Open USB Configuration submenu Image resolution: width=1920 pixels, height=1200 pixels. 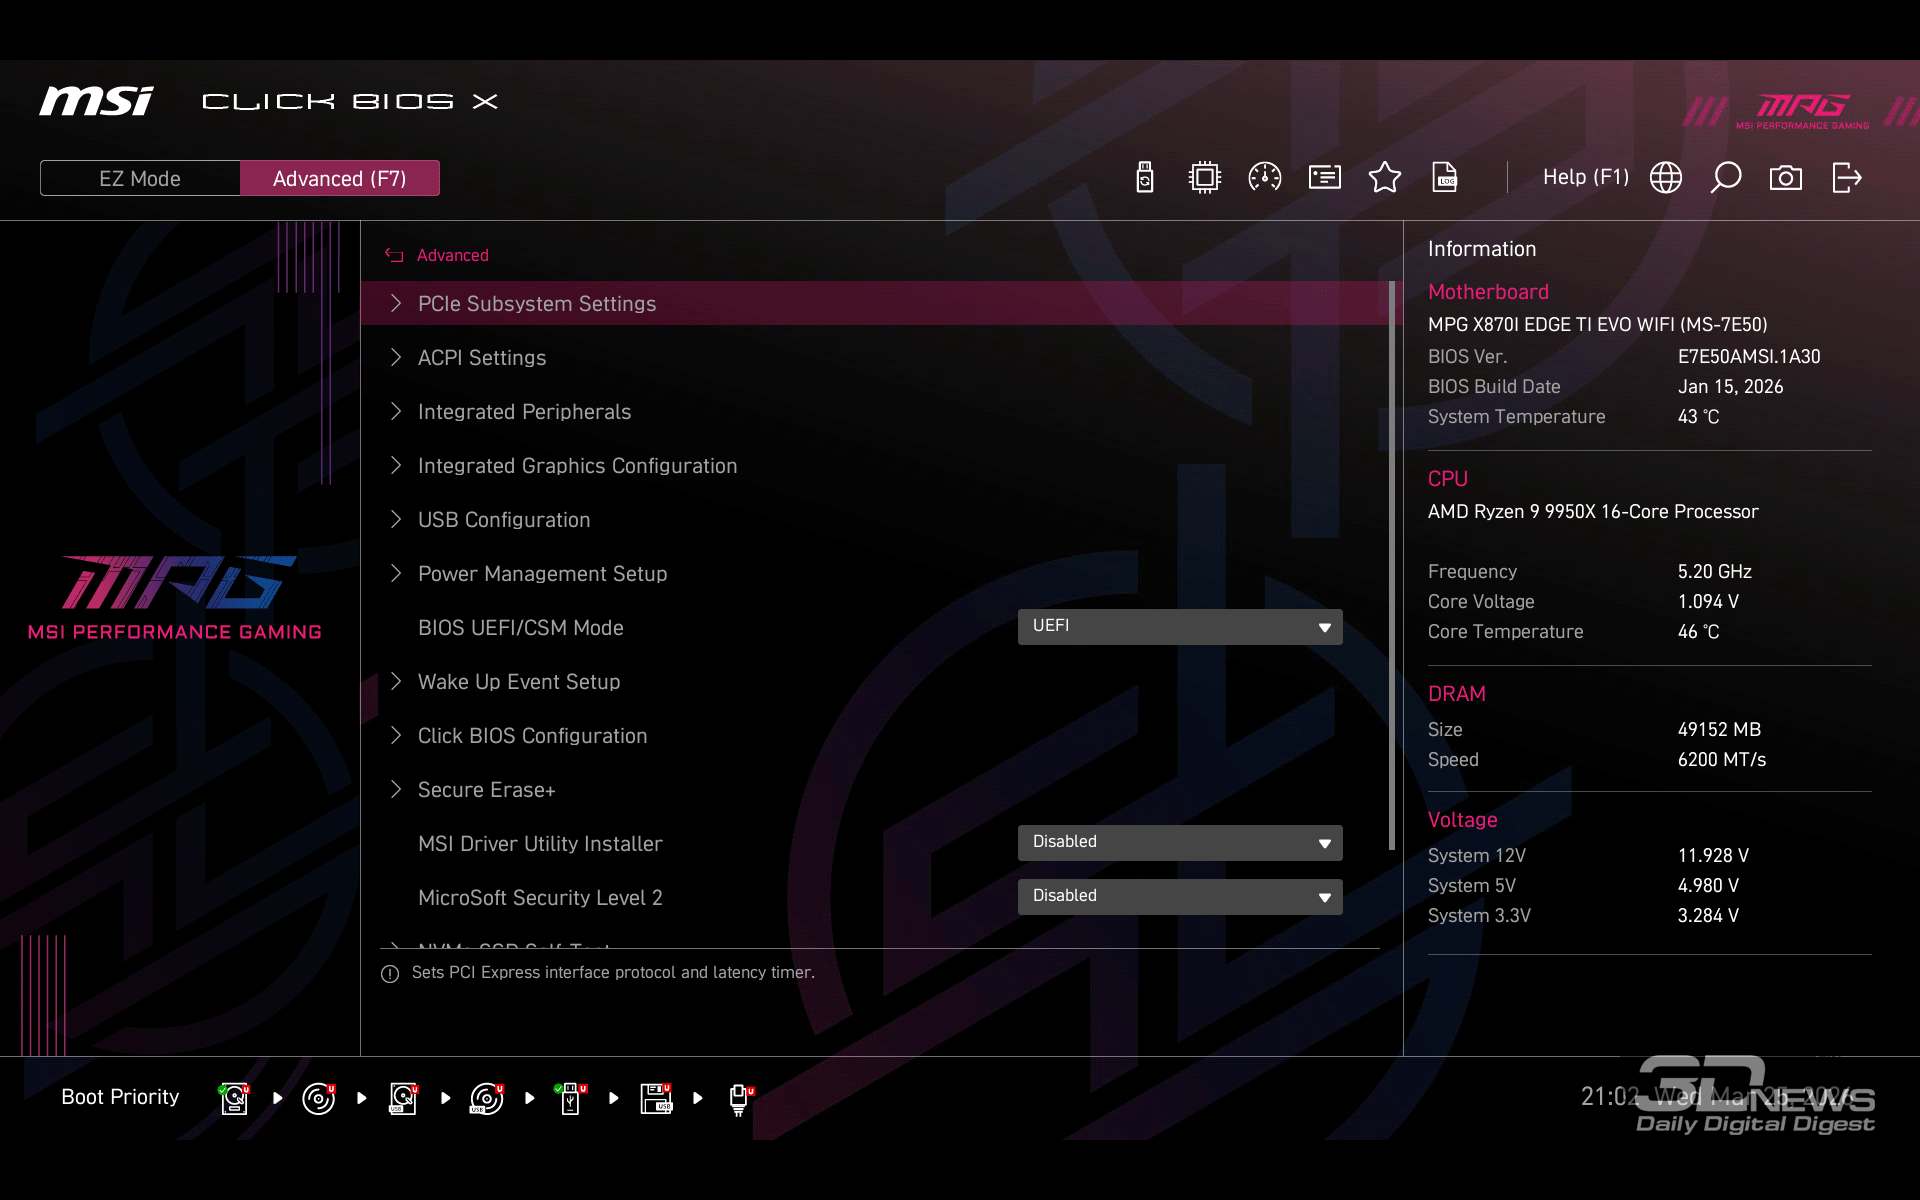point(504,520)
